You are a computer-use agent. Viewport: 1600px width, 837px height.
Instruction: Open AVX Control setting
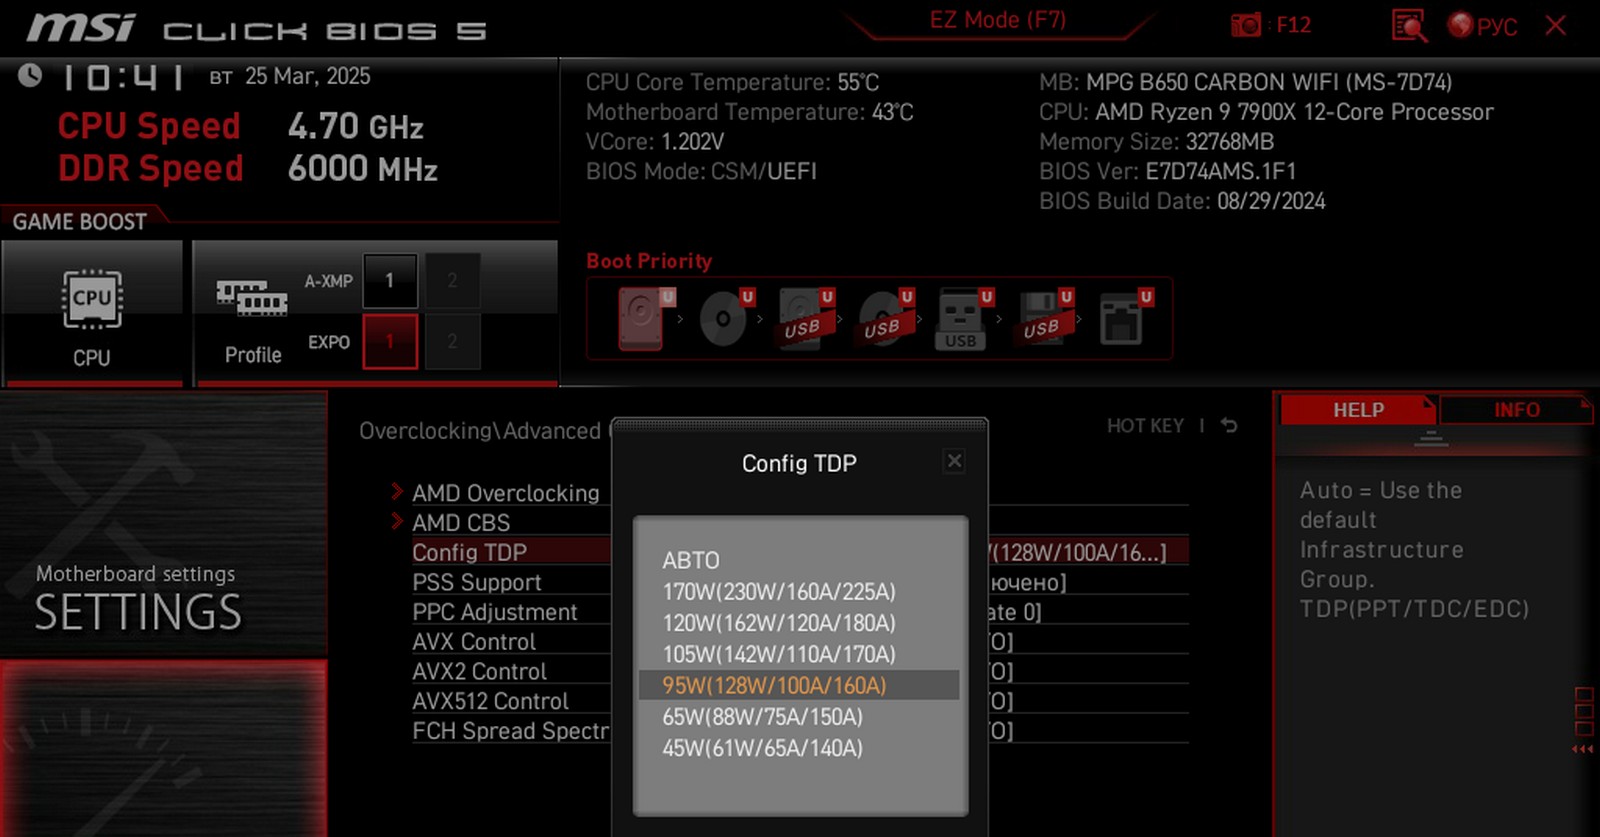click(473, 642)
